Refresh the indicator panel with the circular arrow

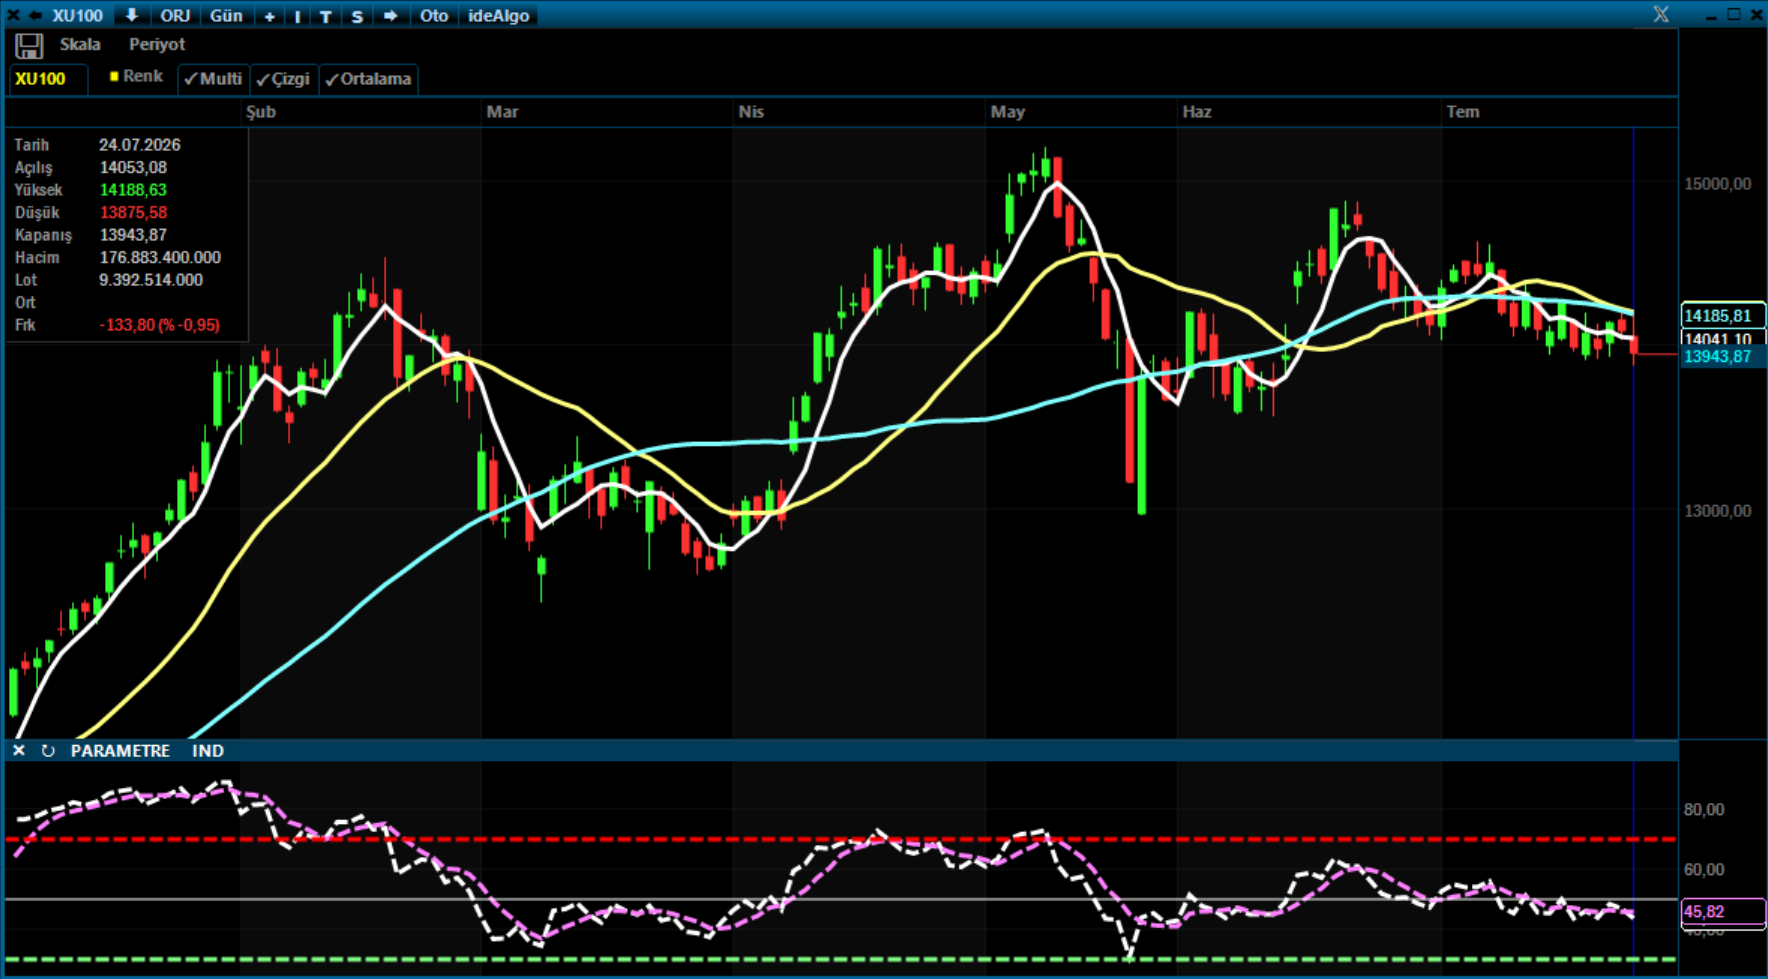click(x=47, y=750)
